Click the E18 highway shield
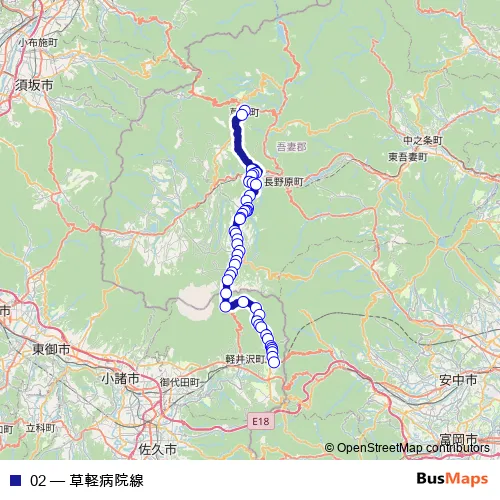The image size is (500, 500). [261, 422]
